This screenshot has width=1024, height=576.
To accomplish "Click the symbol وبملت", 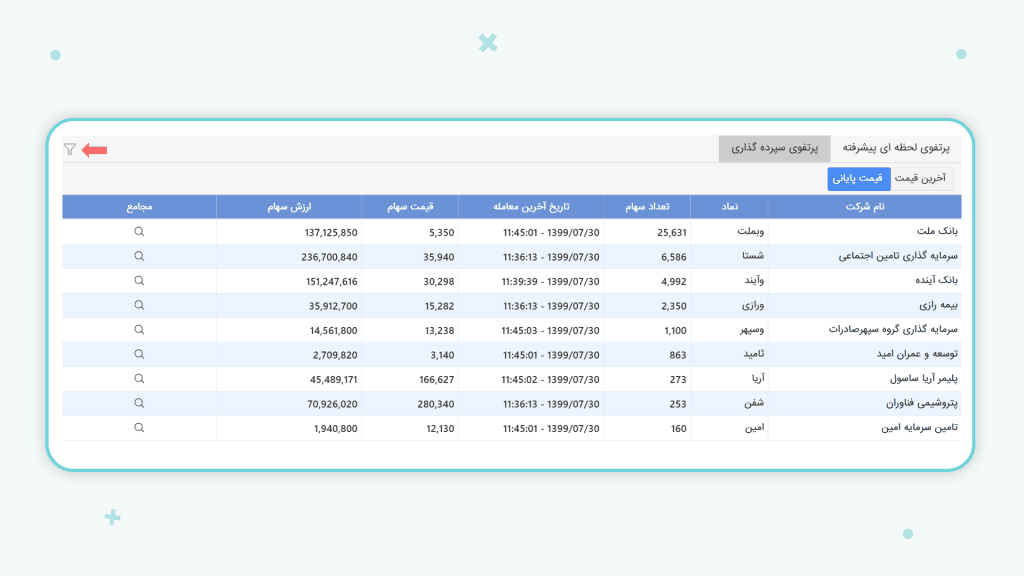I will click(x=750, y=231).
